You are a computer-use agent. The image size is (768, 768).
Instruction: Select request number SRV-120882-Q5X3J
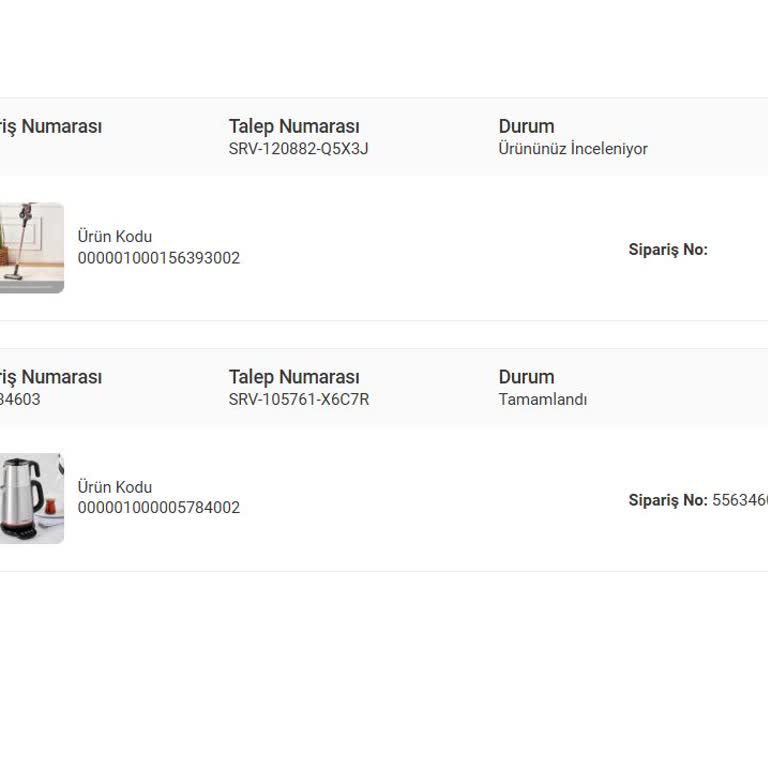[298, 149]
